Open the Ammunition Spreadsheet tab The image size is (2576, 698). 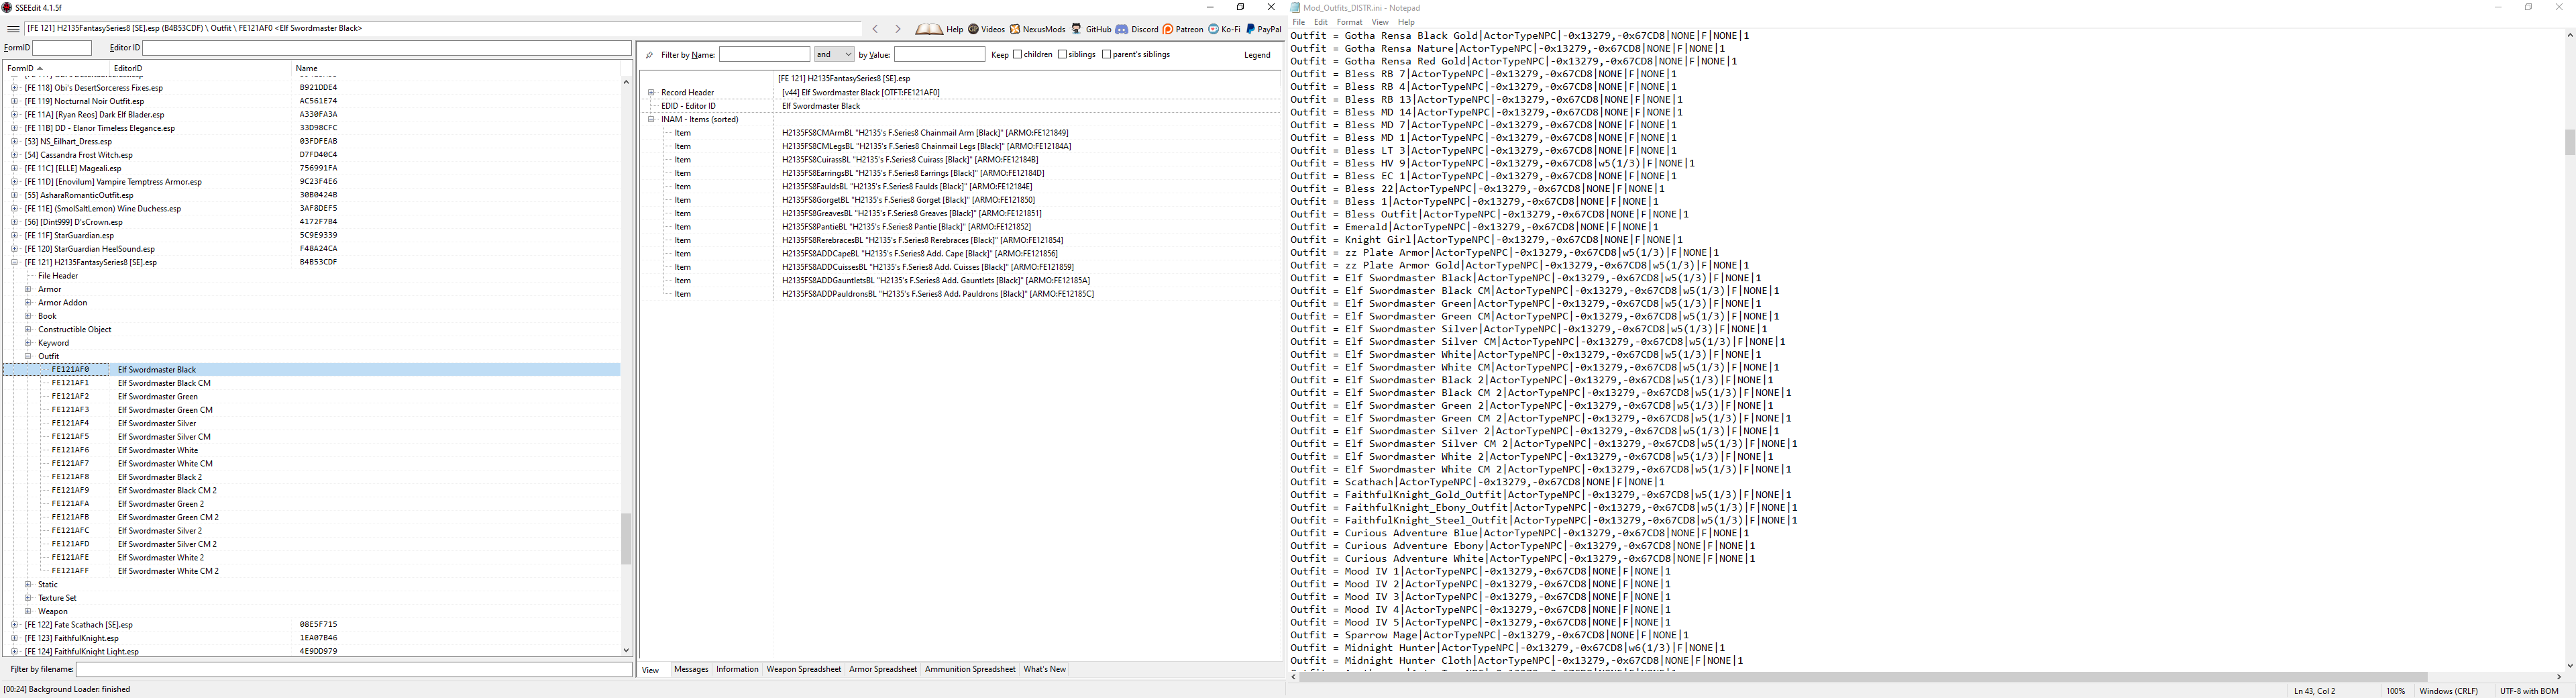tap(970, 669)
